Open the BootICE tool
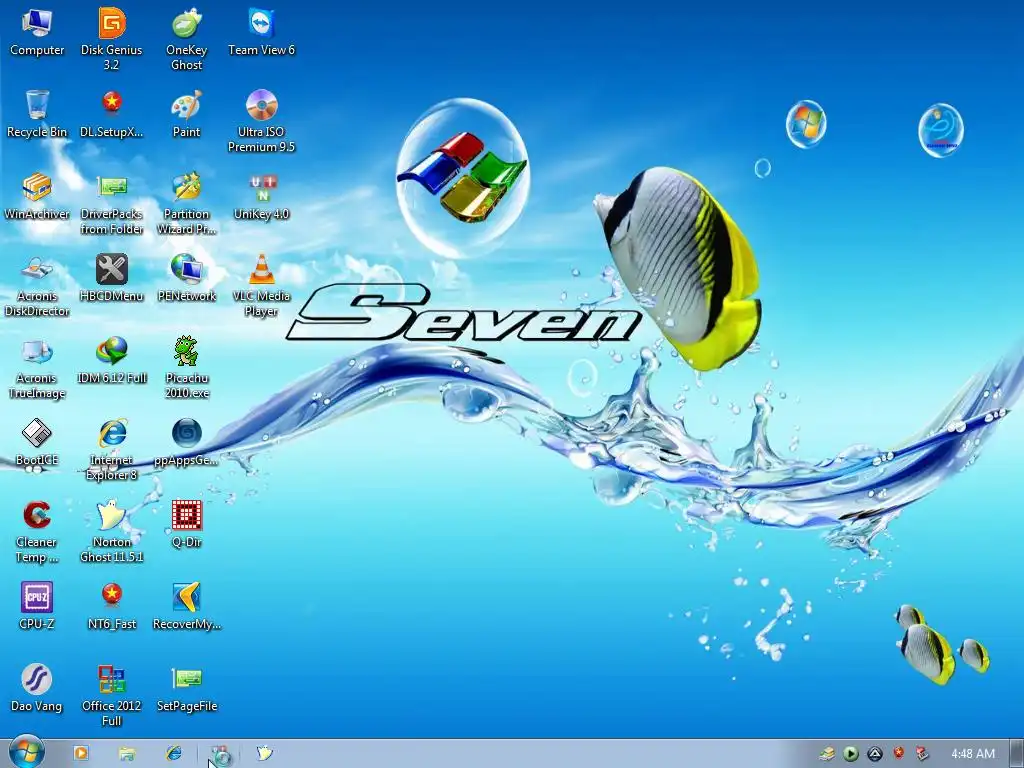This screenshot has height=768, width=1024. tap(37, 443)
